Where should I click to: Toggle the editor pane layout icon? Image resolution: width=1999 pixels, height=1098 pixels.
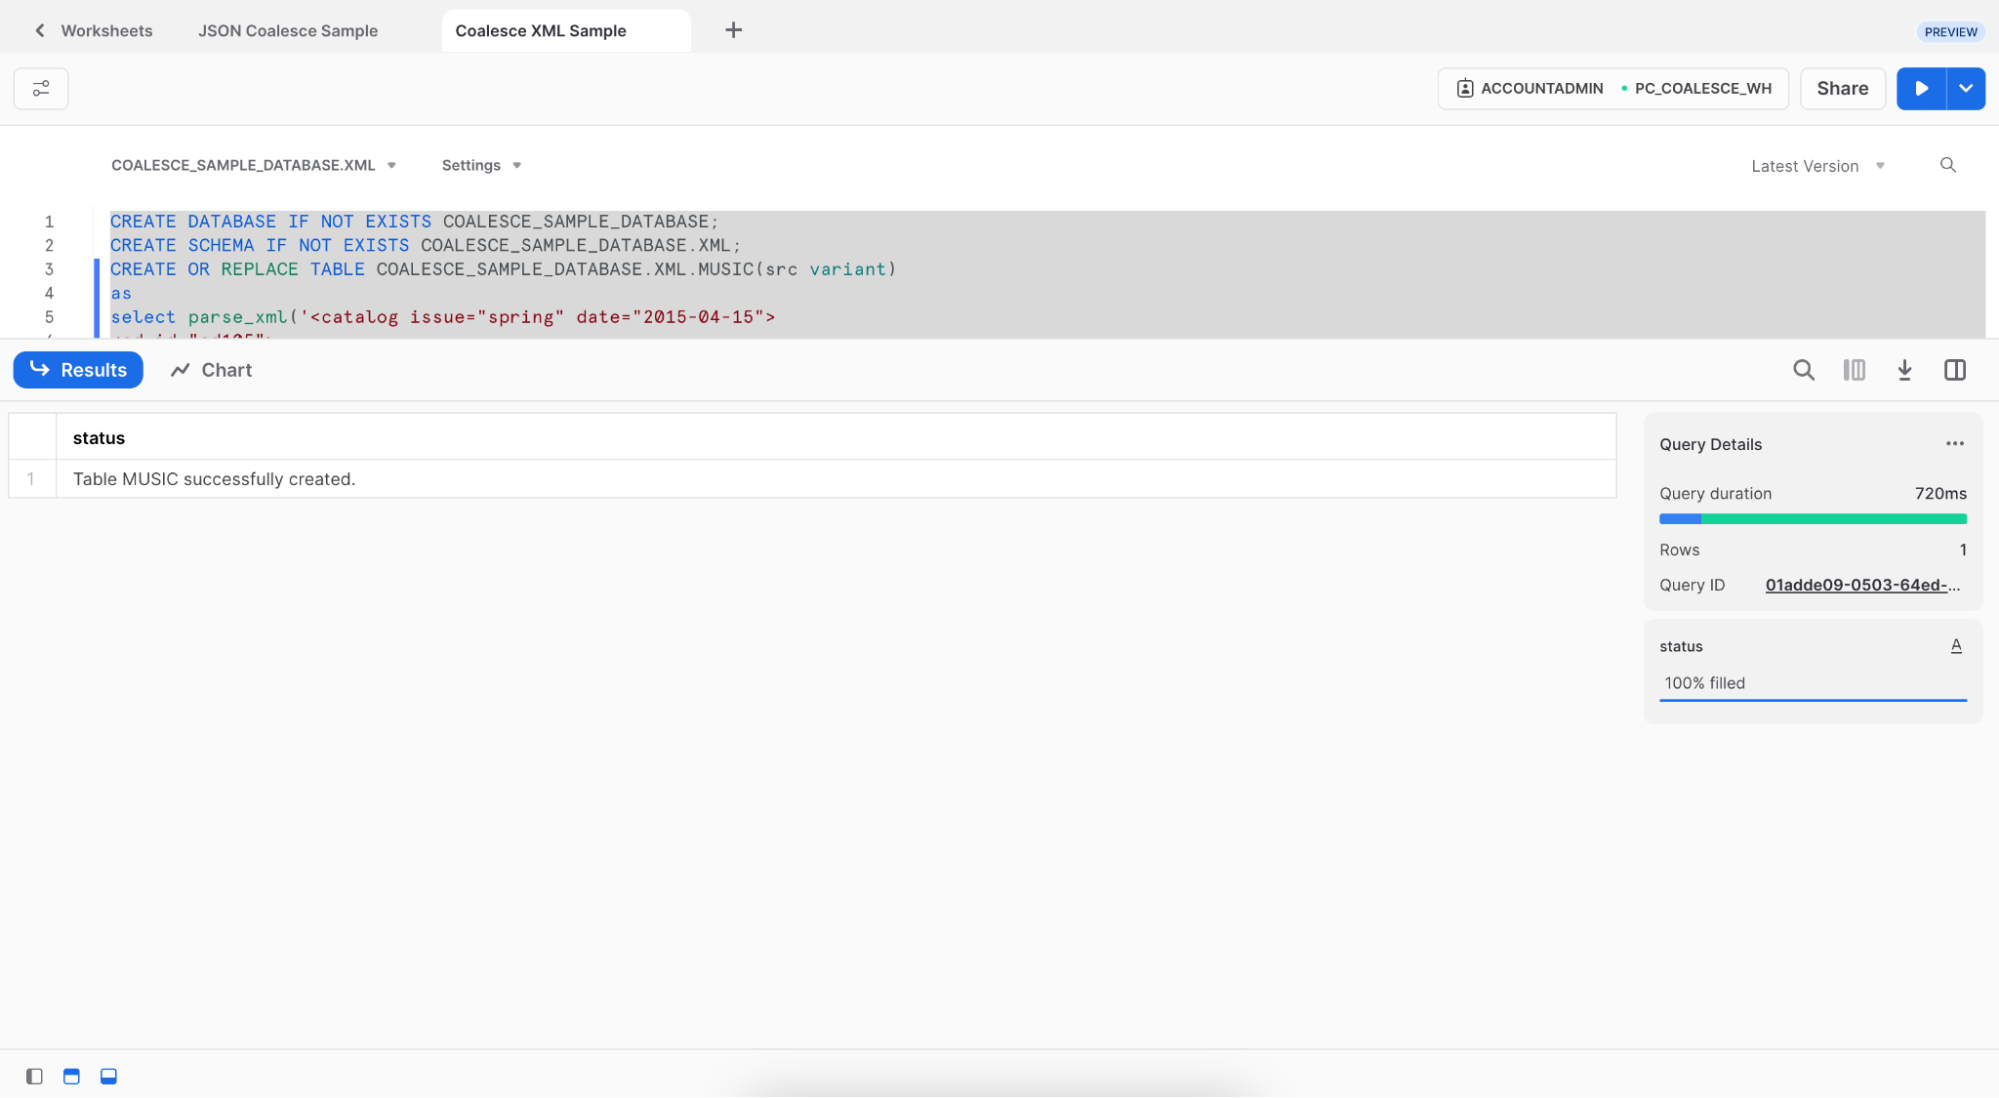click(x=71, y=1076)
